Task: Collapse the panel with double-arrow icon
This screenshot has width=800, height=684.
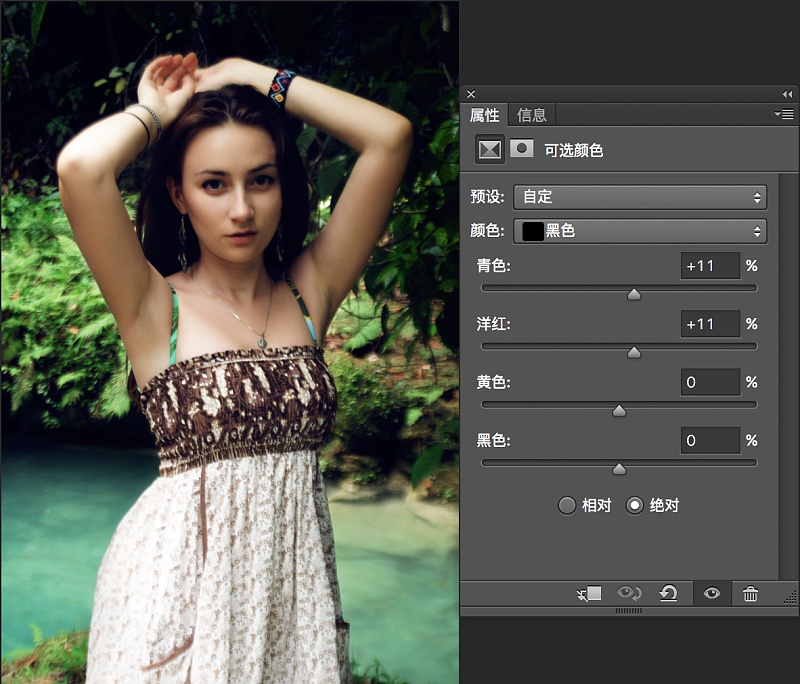Action: pyautogui.click(x=787, y=94)
